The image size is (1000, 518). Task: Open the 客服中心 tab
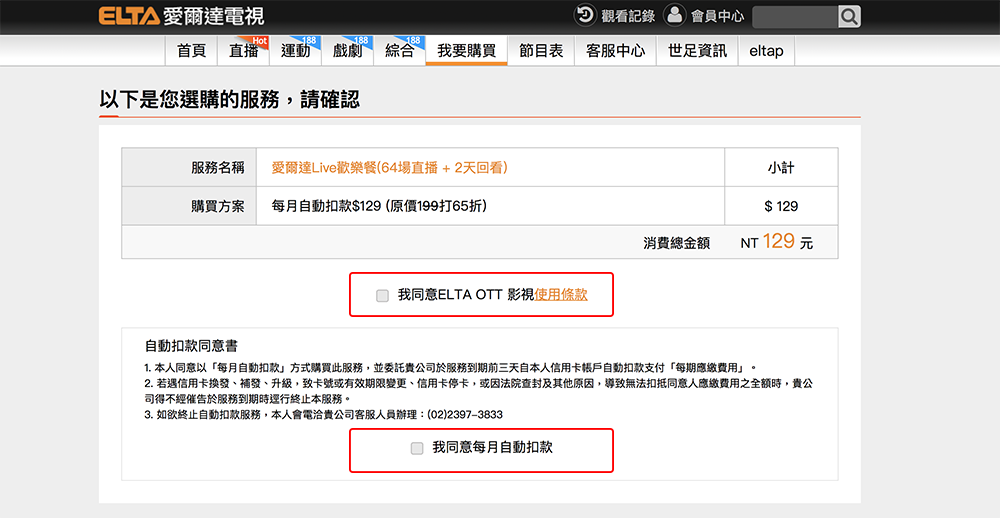[x=615, y=51]
